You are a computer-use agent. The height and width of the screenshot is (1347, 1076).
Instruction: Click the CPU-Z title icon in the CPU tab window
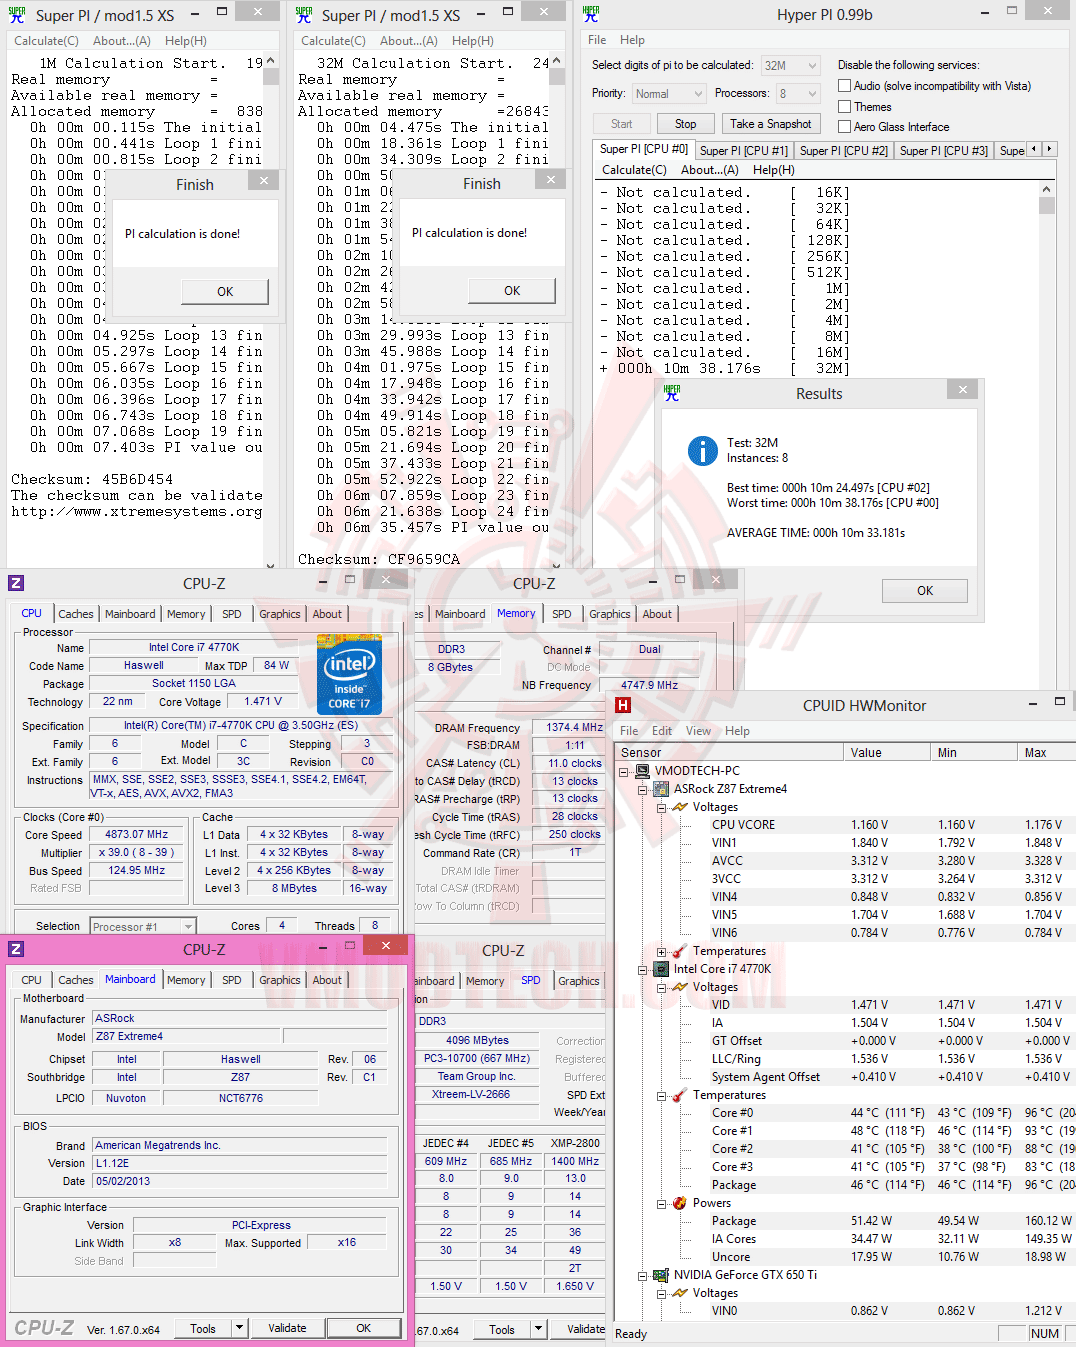pyautogui.click(x=16, y=583)
